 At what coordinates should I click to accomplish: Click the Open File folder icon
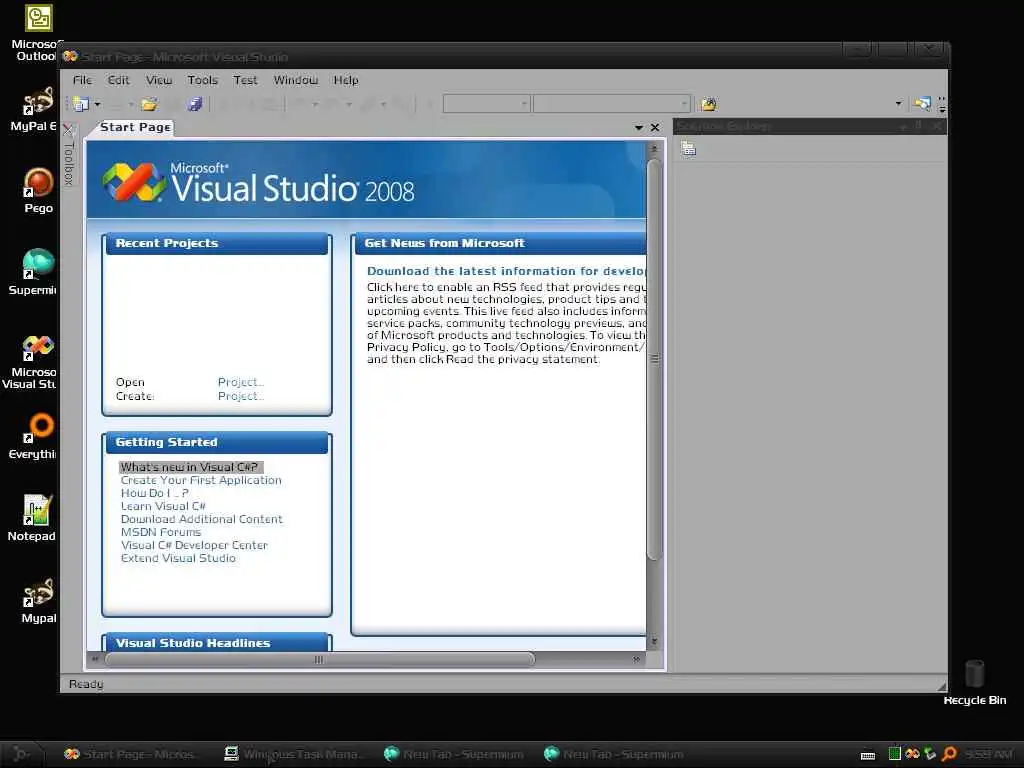[x=150, y=104]
